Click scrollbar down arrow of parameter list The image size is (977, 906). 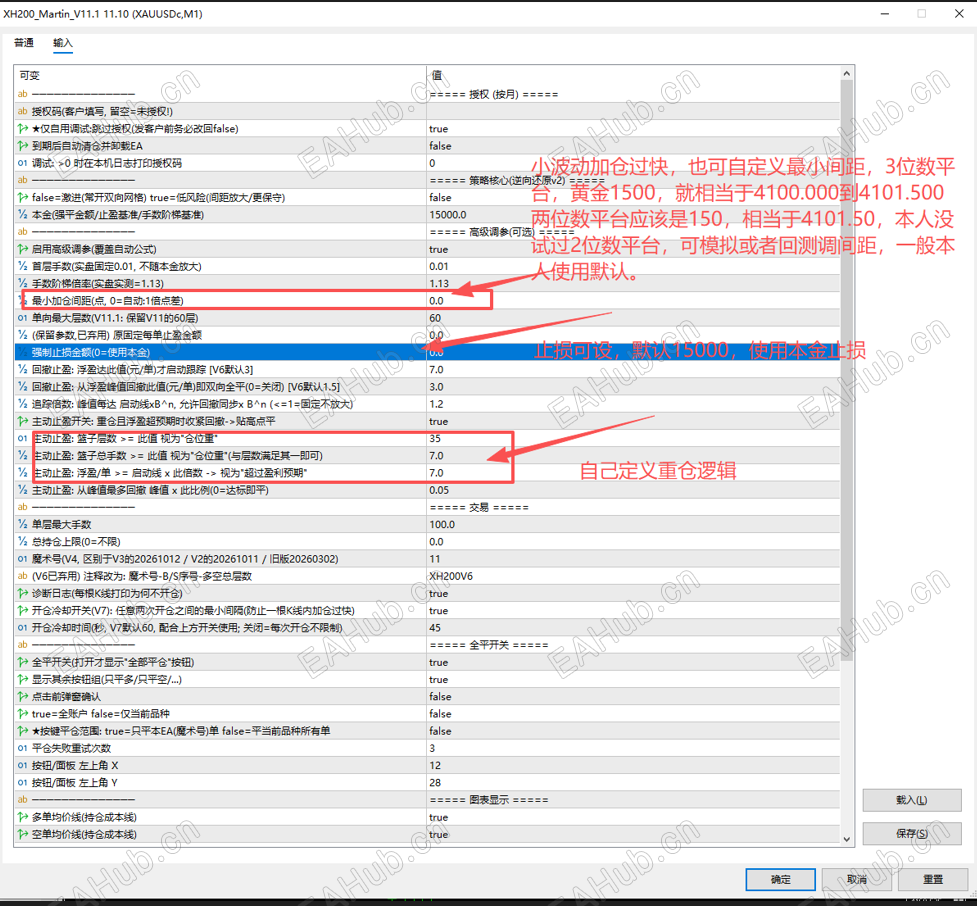pos(847,839)
